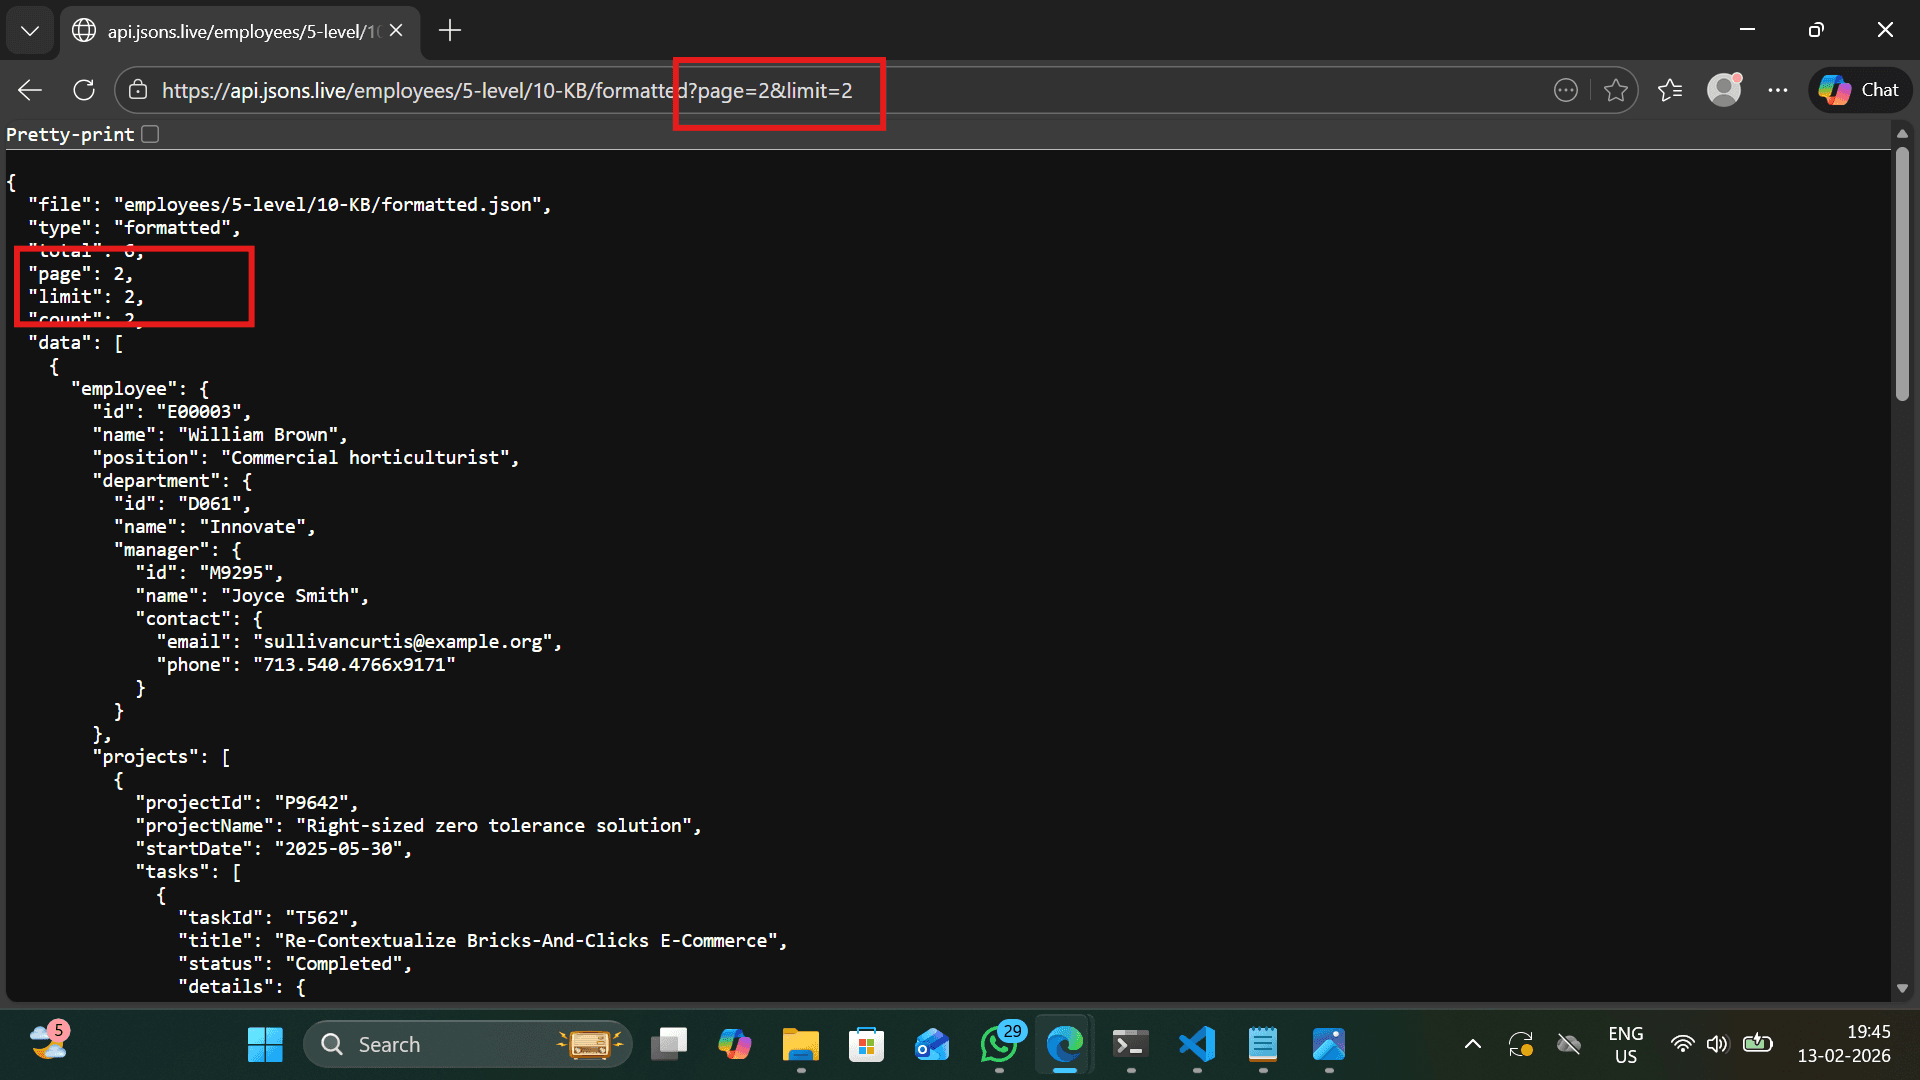Switch to Microsoft Edge taskbar icon
This screenshot has width=1920, height=1080.
click(1065, 1045)
